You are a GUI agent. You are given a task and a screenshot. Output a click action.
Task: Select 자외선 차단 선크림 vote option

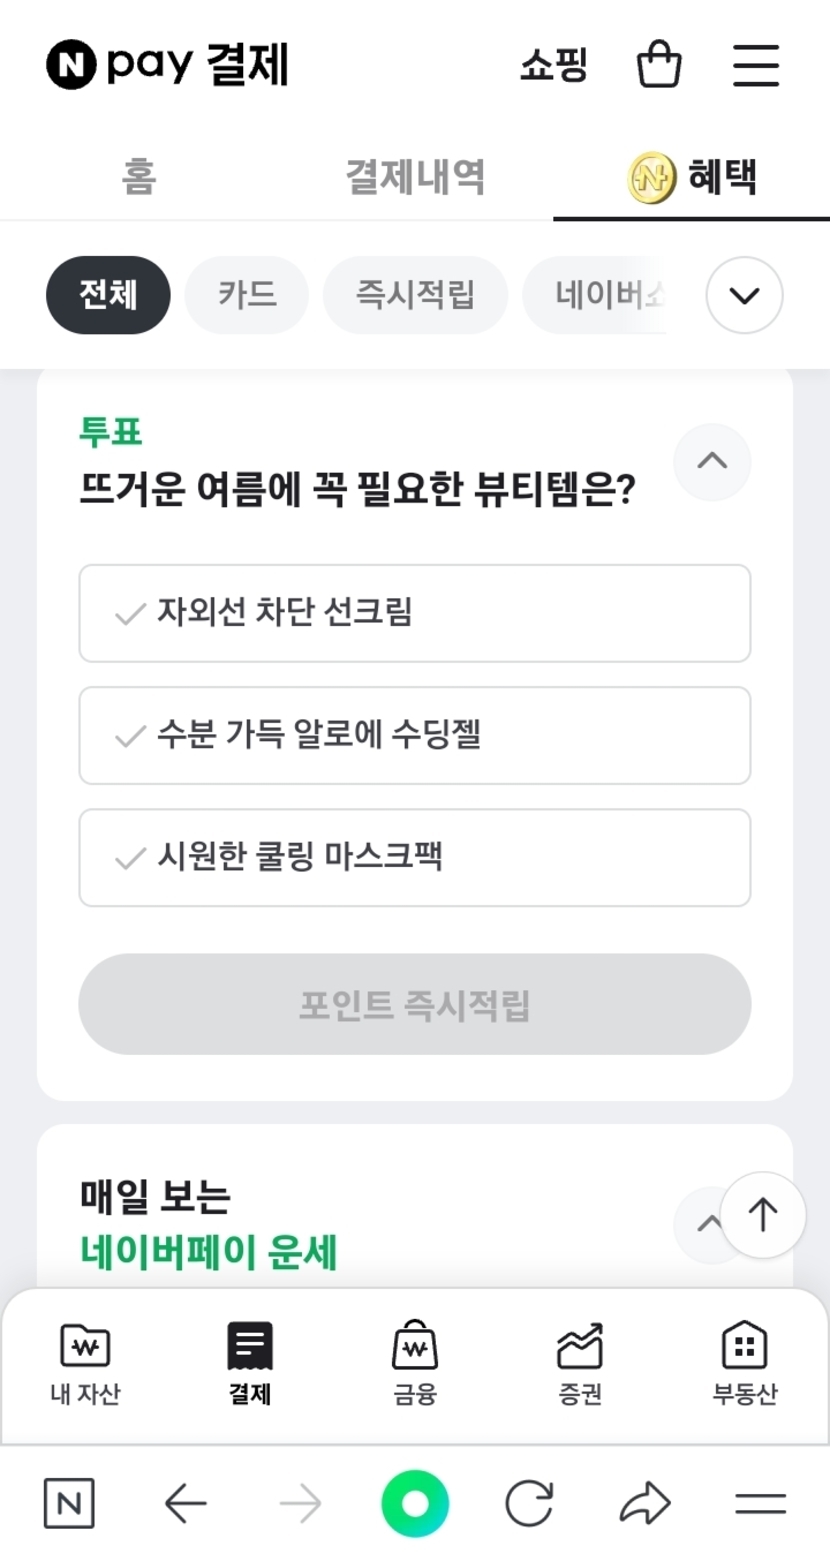point(414,613)
